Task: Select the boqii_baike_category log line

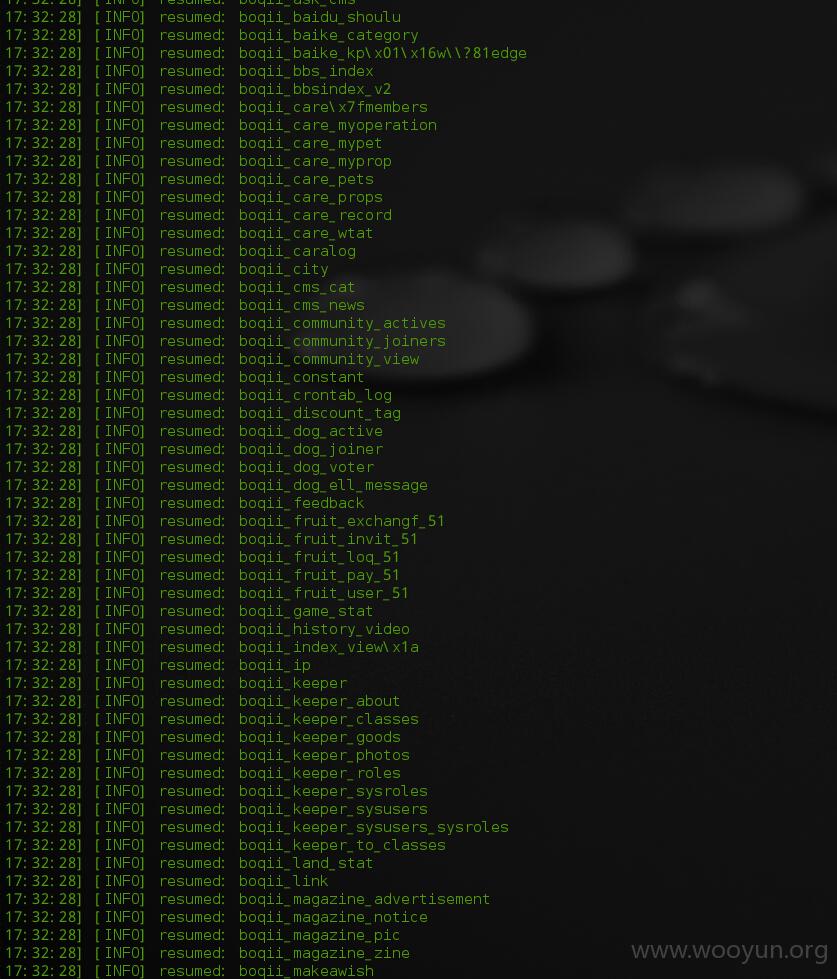Action: 212,36
